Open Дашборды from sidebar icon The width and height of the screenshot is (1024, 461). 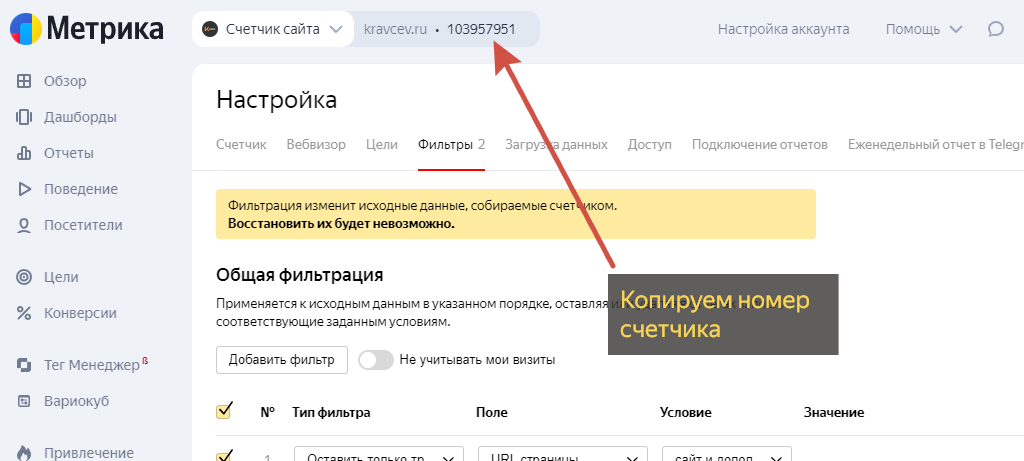click(24, 118)
